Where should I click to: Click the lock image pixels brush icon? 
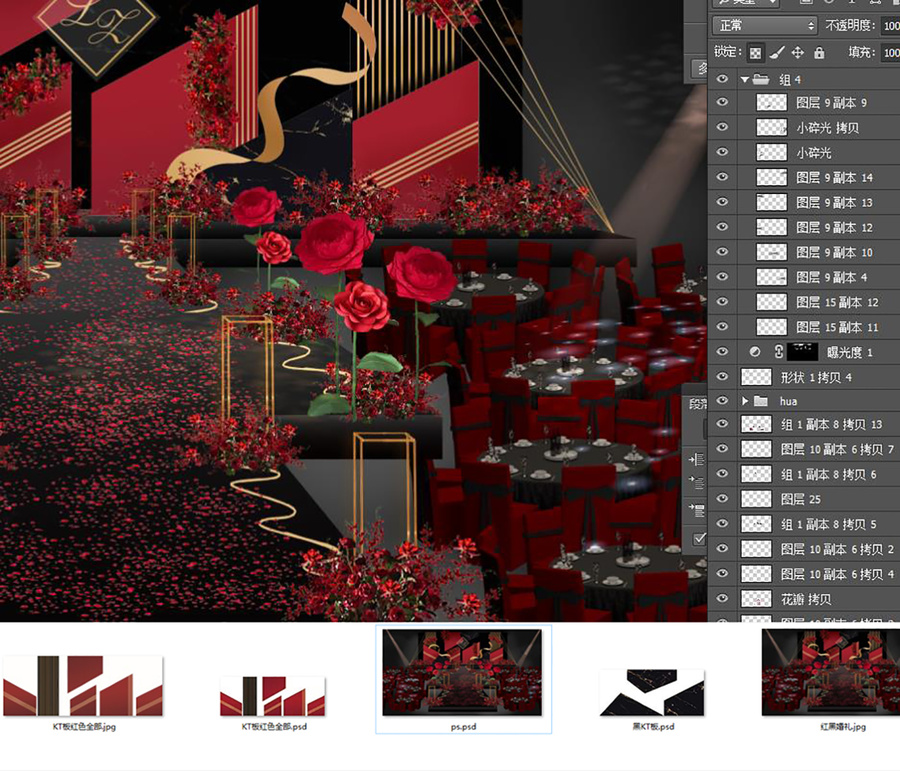[777, 53]
